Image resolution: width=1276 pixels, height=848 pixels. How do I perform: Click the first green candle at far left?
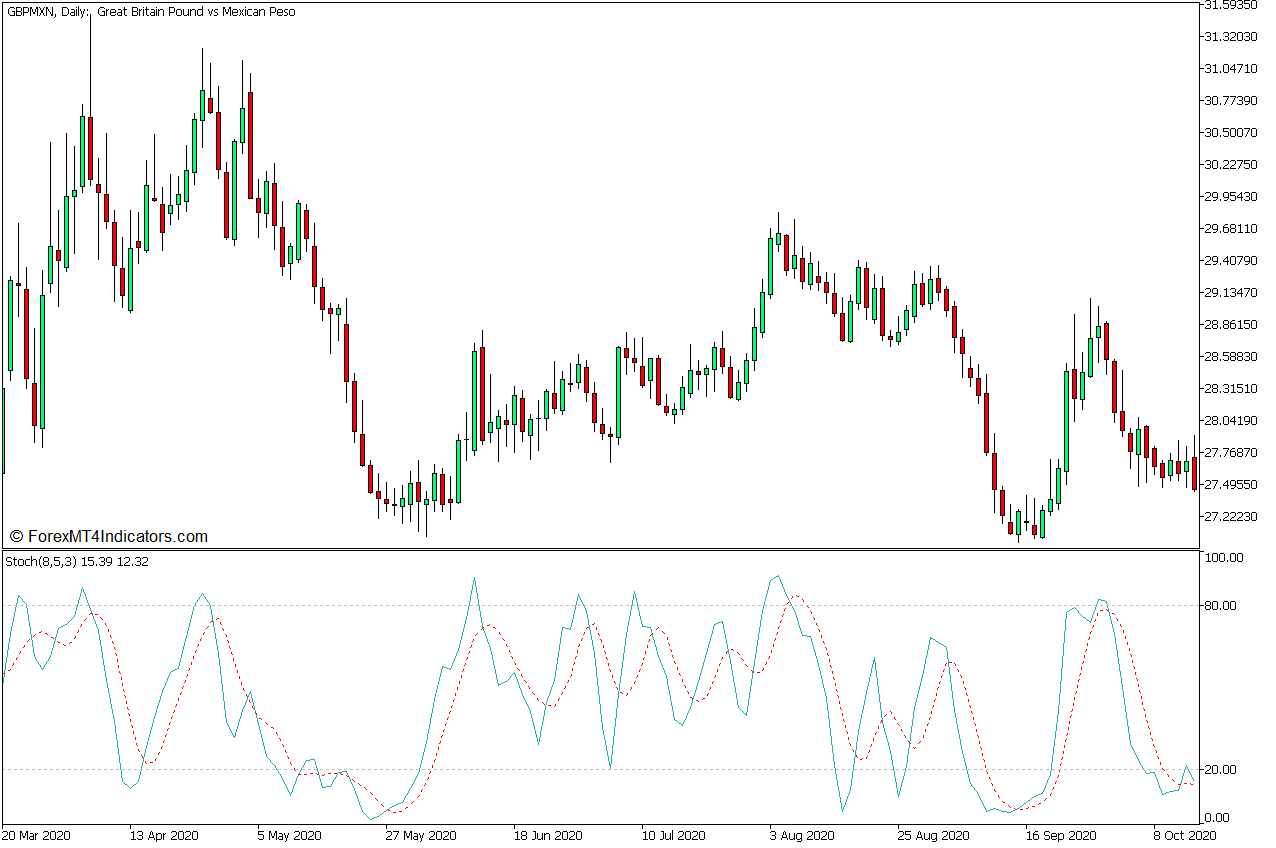pyautogui.click(x=11, y=325)
